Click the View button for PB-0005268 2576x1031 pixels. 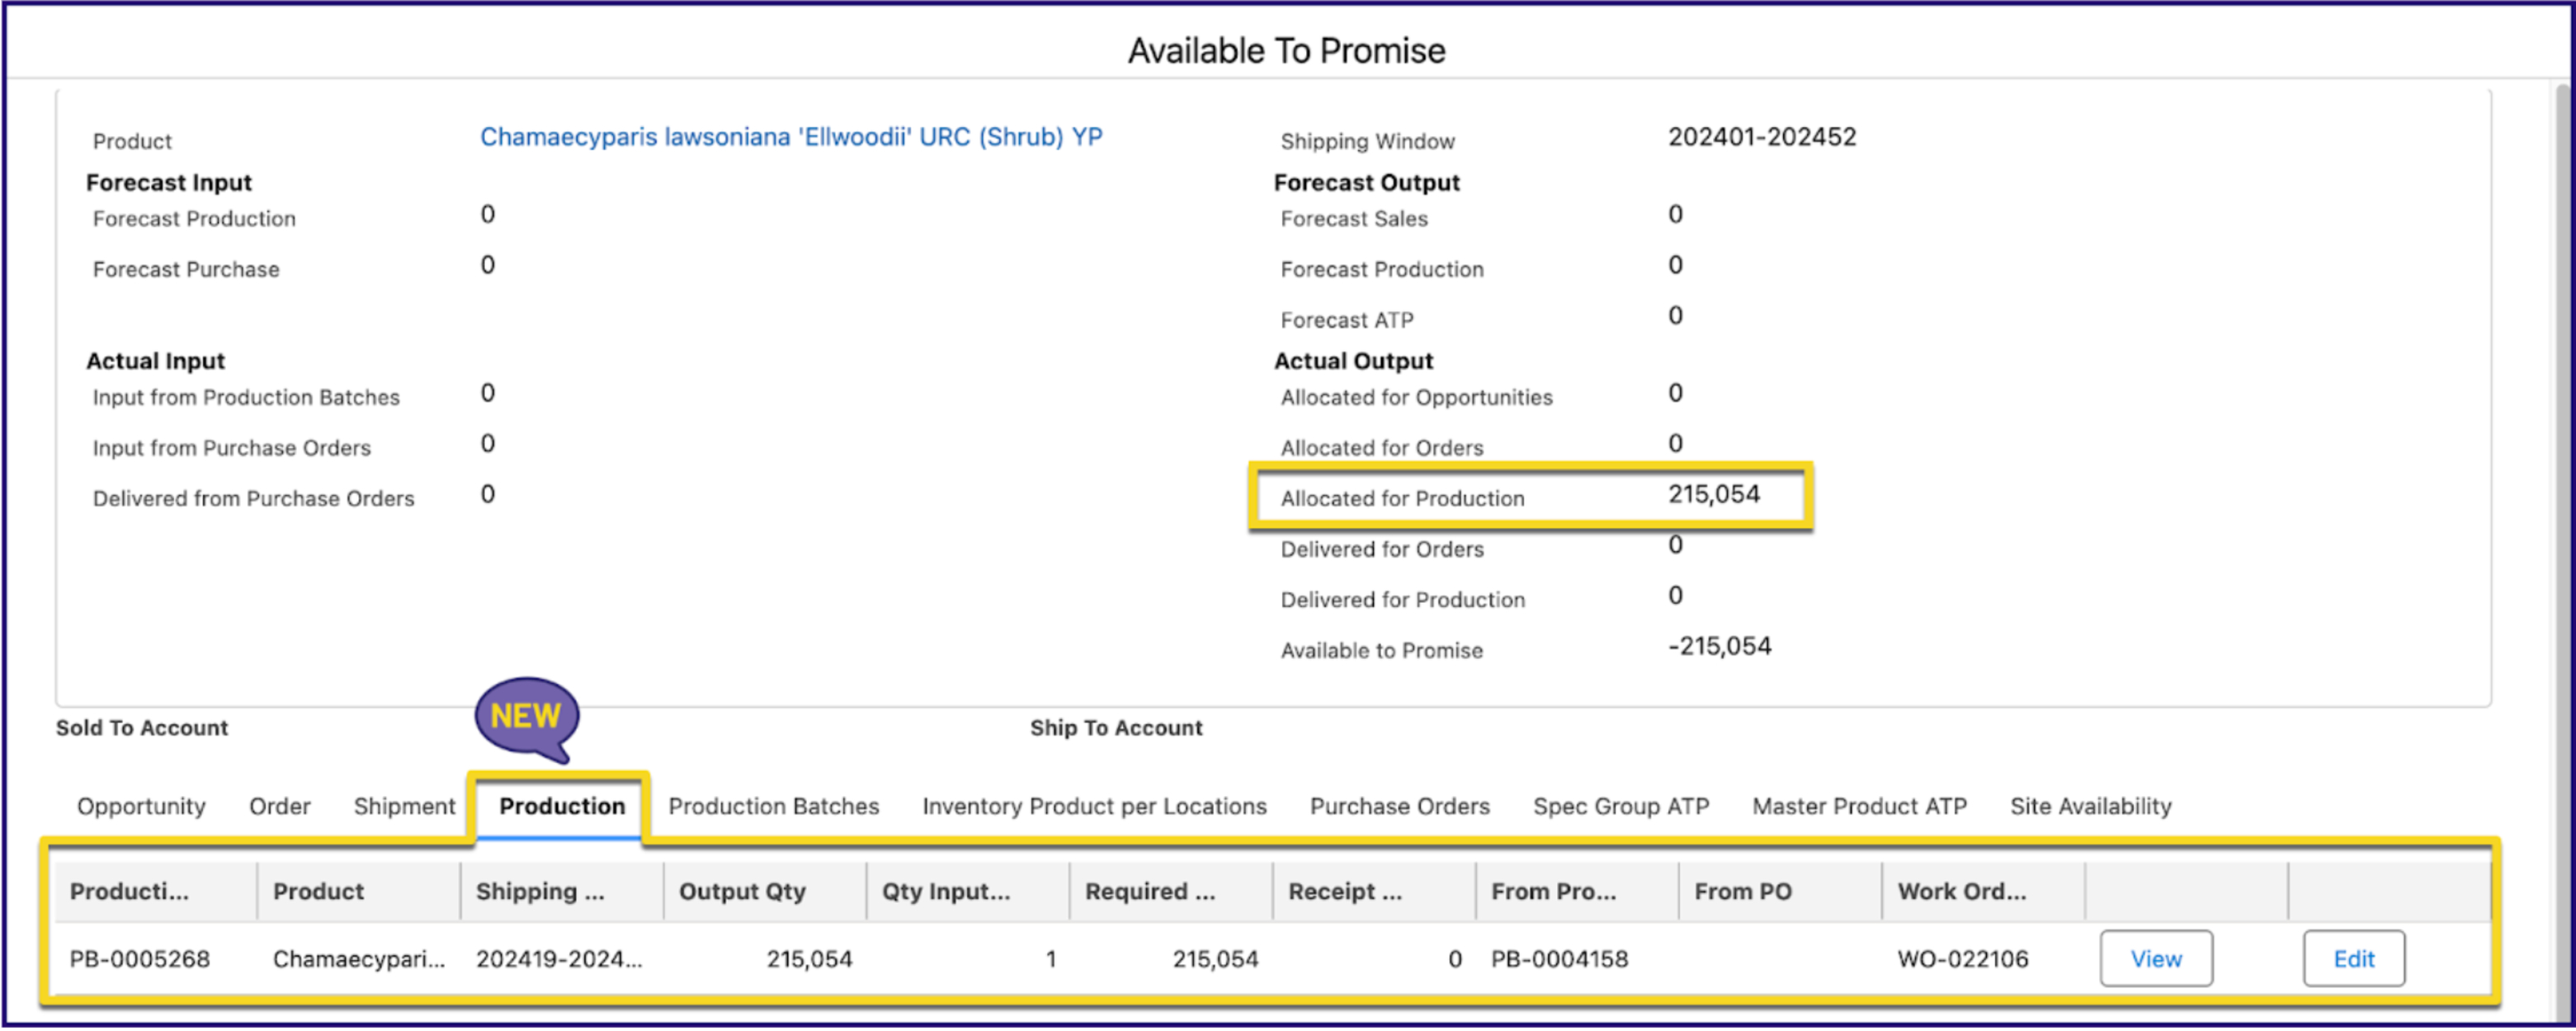point(2156,960)
